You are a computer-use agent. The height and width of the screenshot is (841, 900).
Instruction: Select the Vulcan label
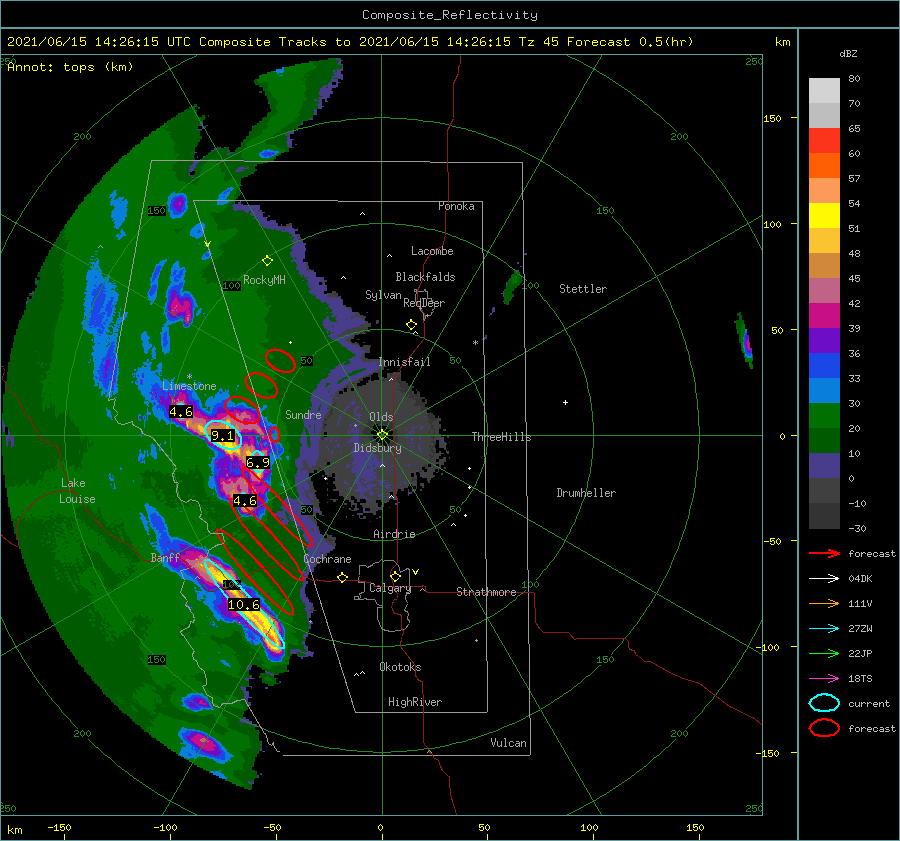tap(508, 743)
